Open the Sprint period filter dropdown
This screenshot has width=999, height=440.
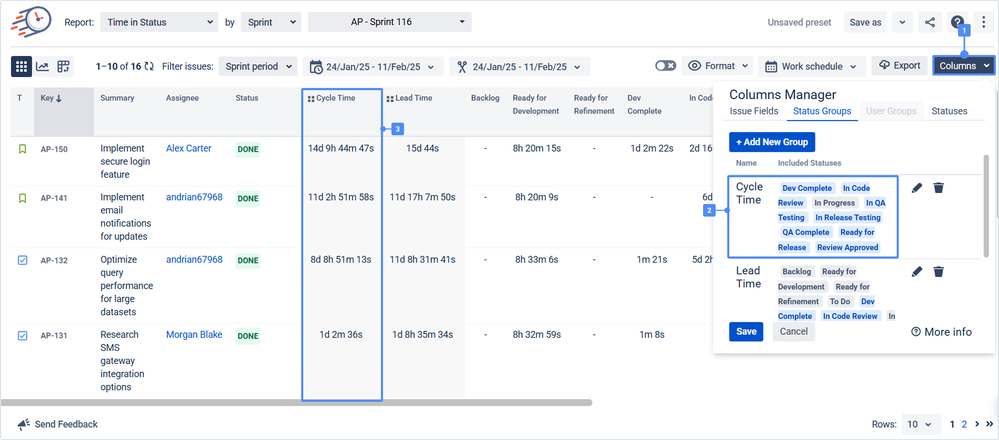[x=258, y=66]
